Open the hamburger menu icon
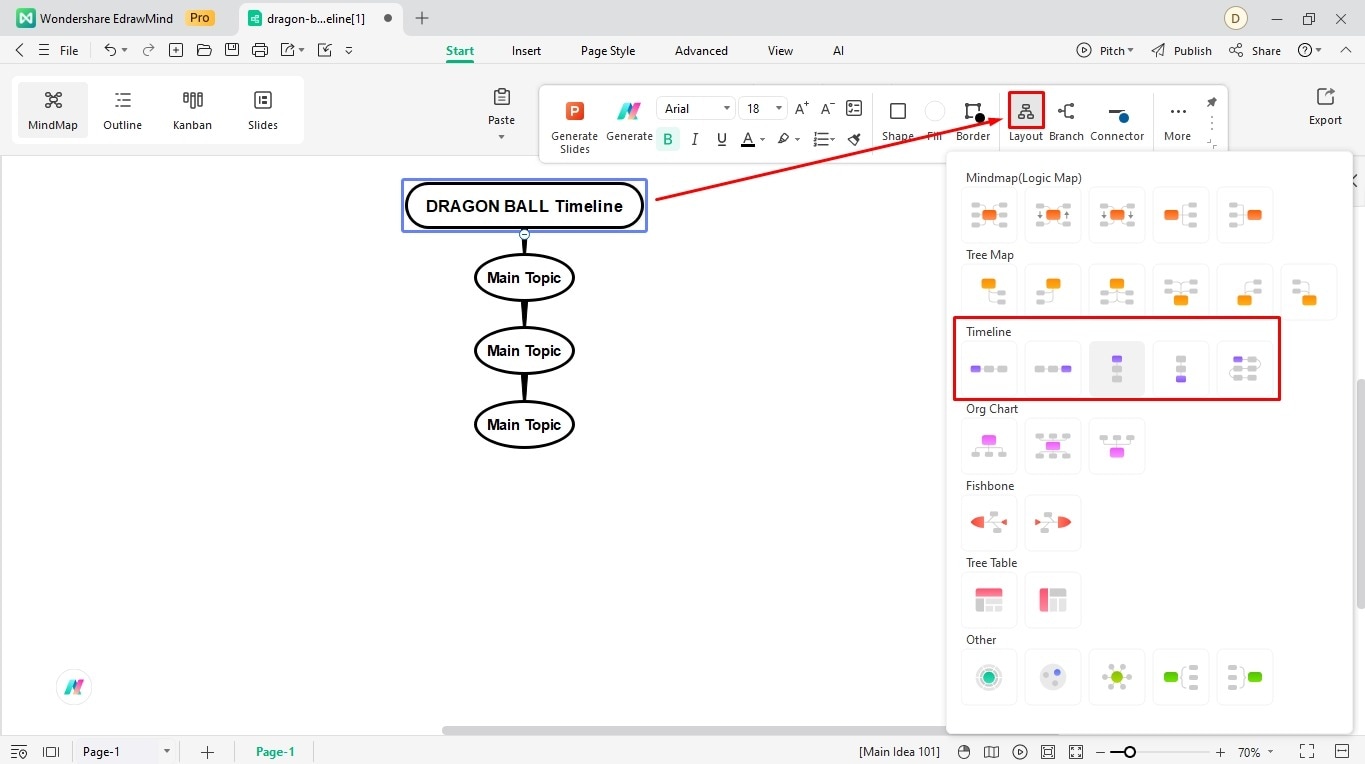 click(x=43, y=50)
